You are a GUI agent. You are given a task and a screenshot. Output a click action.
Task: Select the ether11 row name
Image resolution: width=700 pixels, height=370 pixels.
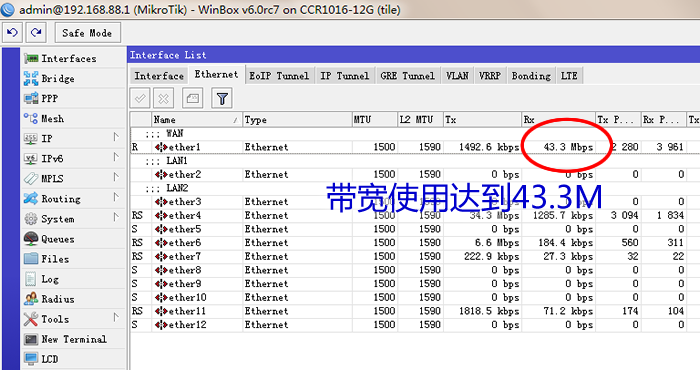188,311
